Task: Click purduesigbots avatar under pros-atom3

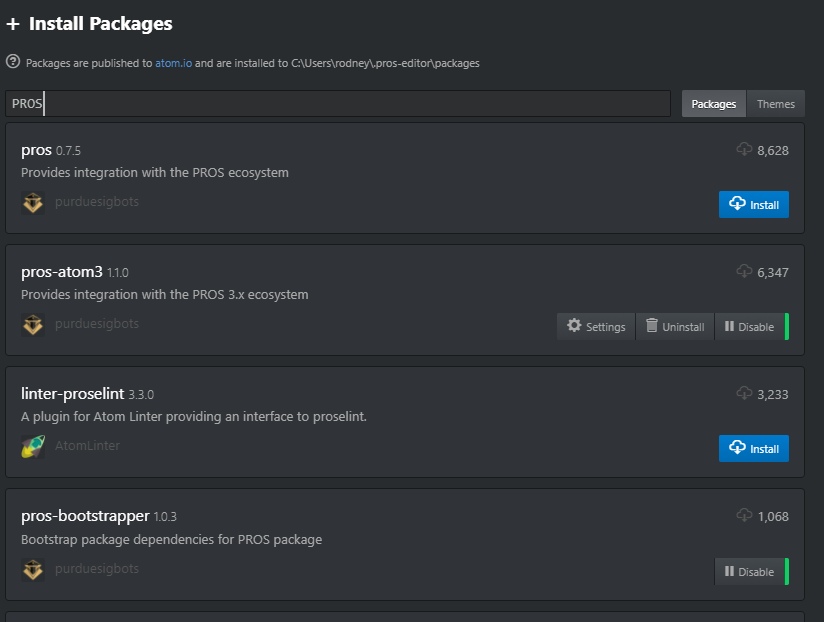Action: point(33,325)
